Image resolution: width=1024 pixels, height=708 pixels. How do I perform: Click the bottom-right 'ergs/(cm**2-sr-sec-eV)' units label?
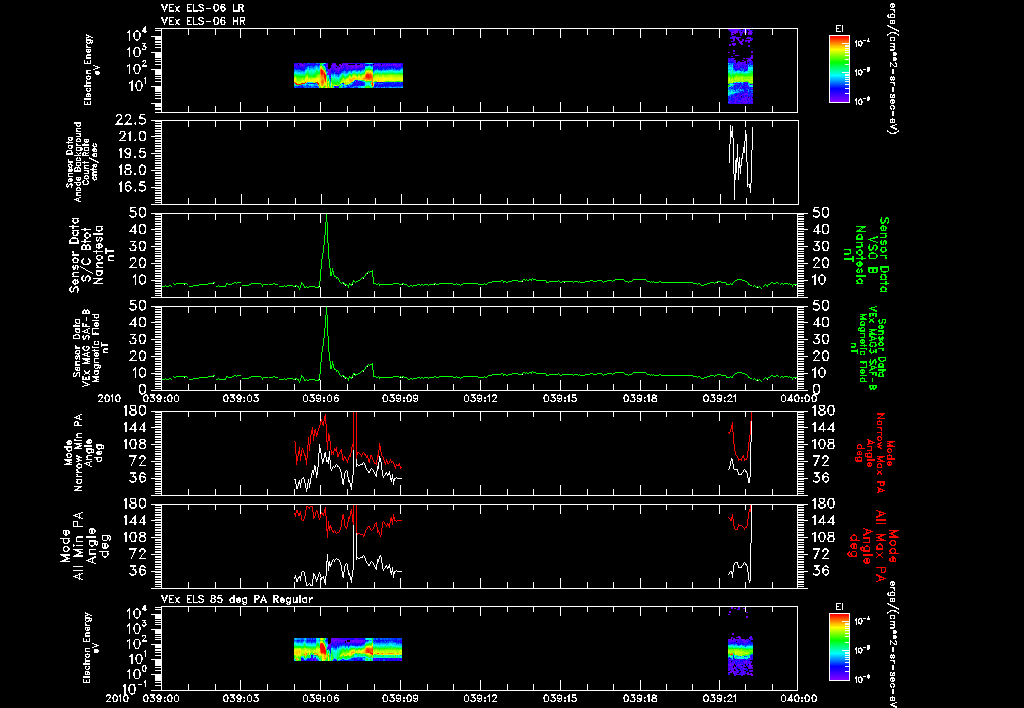[x=891, y=643]
